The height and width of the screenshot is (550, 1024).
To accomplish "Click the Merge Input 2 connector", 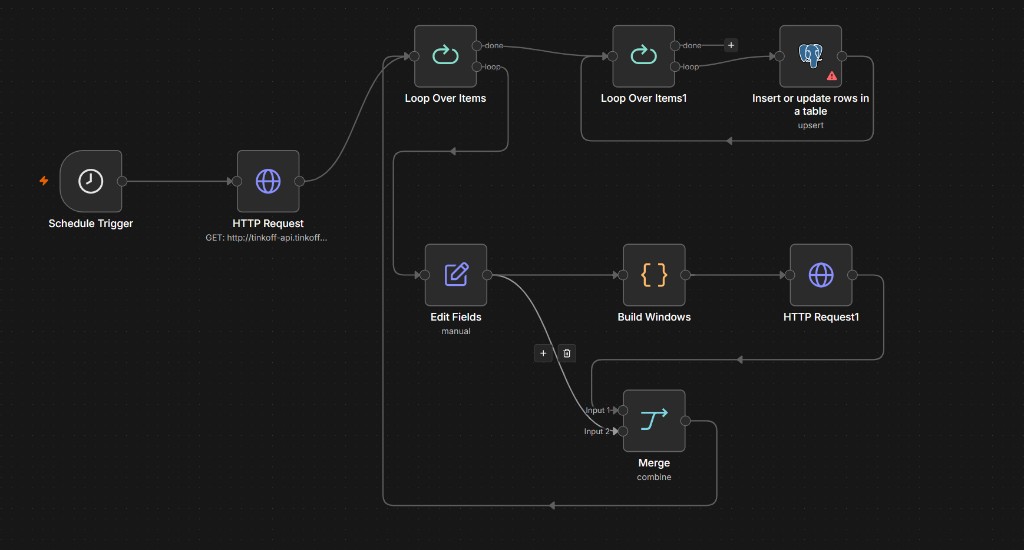I will pos(622,431).
